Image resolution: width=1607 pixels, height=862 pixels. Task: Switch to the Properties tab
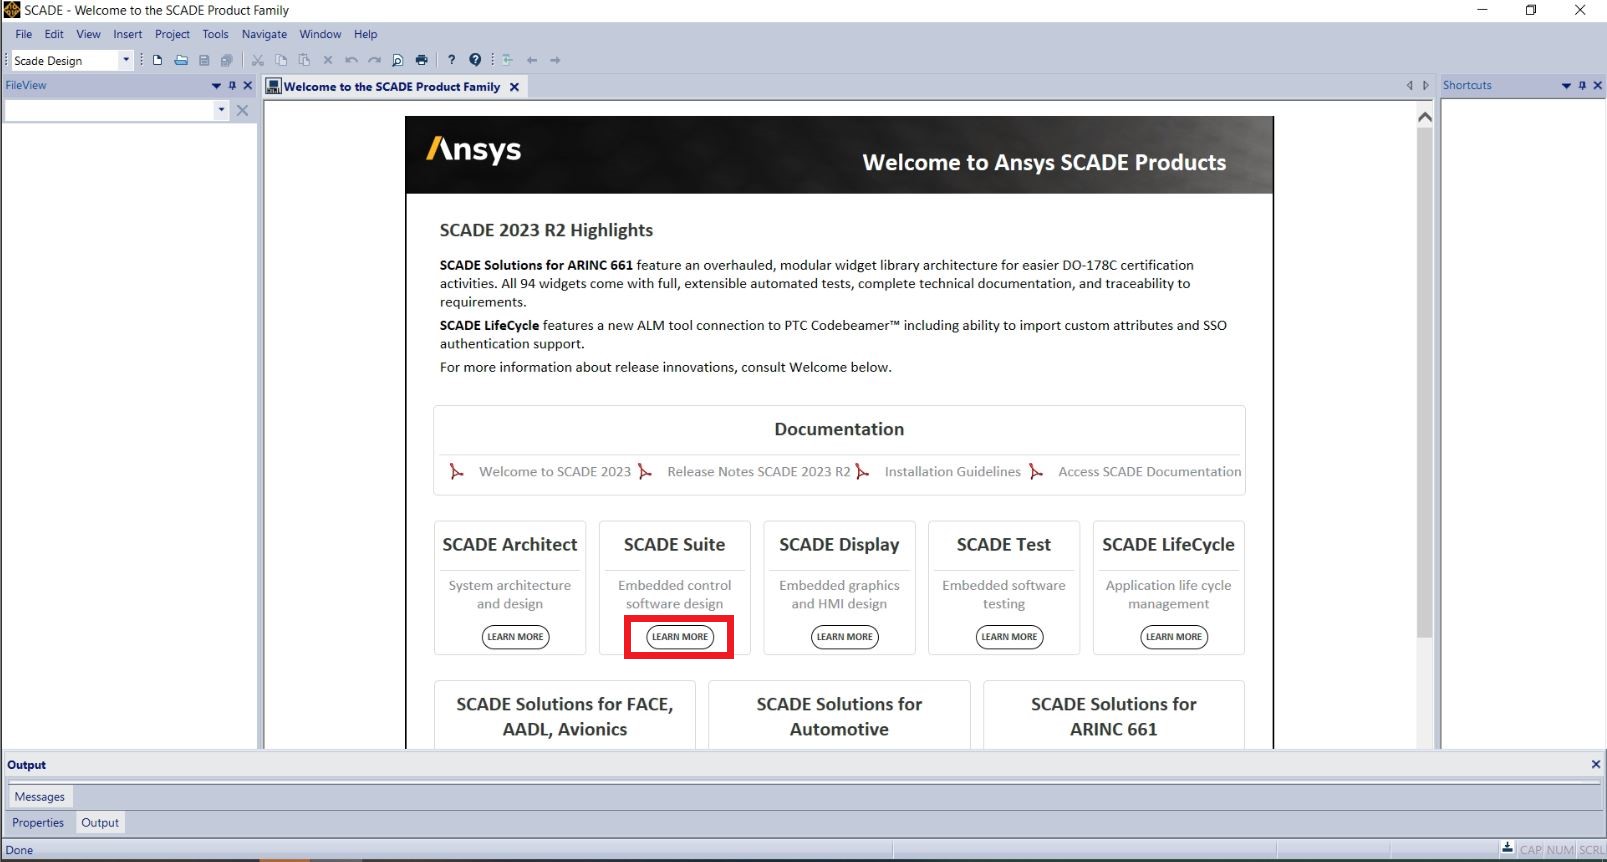(38, 823)
